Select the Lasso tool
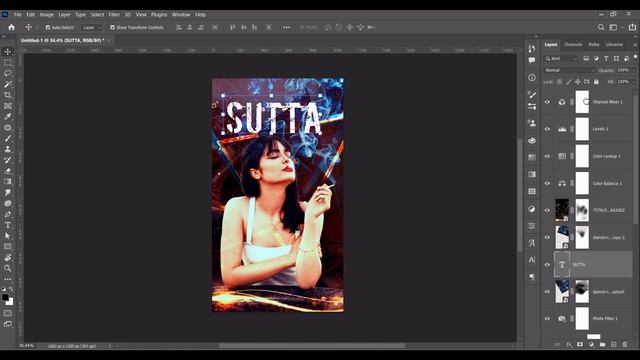Viewport: 640px width, 360px height. coord(8,73)
